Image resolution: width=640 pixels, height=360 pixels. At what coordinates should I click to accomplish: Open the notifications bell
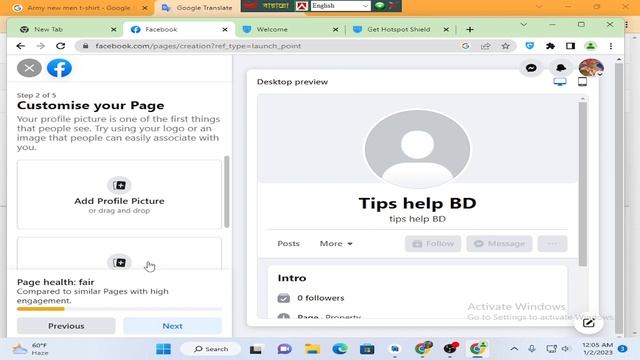point(561,68)
